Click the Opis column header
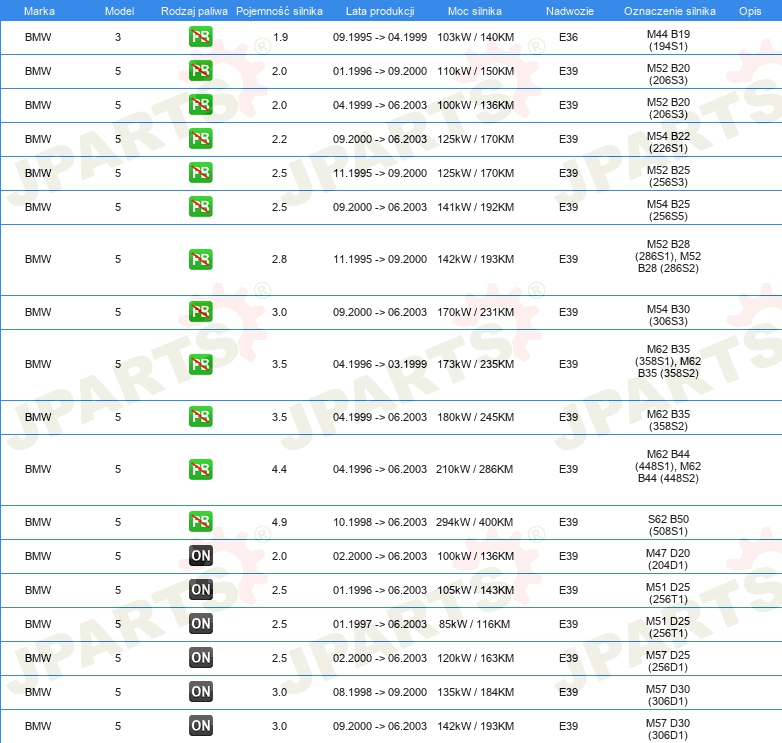The height and width of the screenshot is (743, 782). click(750, 11)
